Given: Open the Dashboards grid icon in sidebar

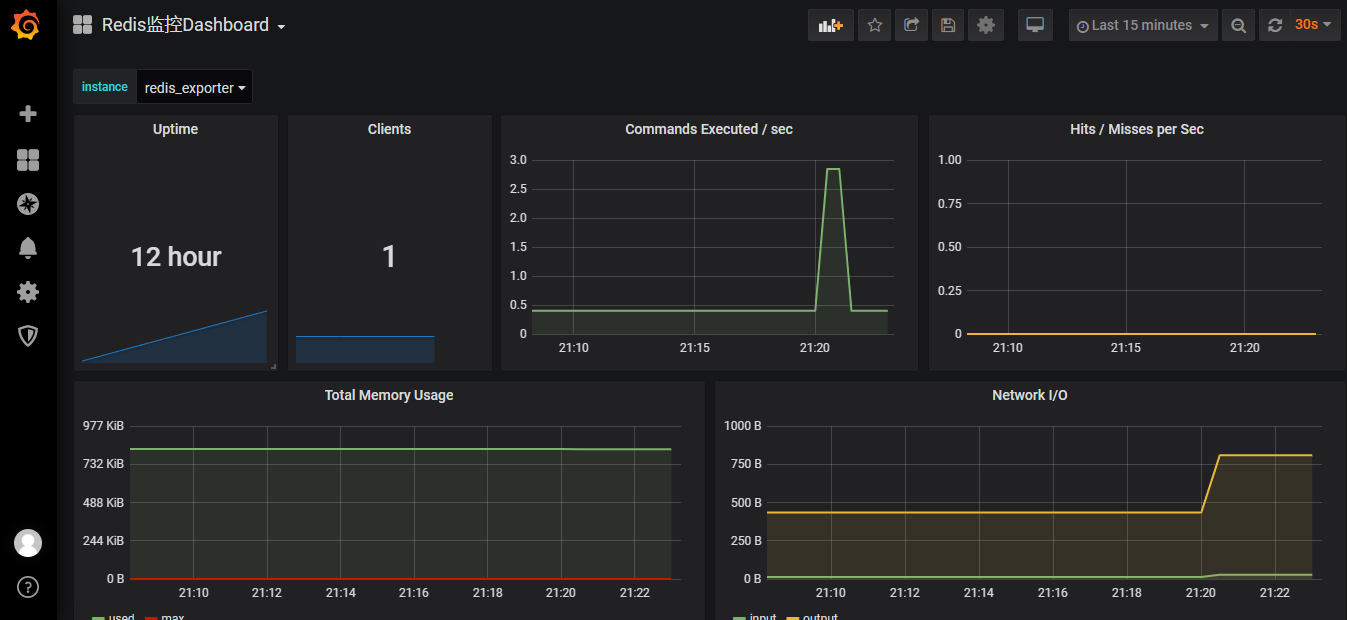Looking at the screenshot, I should pyautogui.click(x=28, y=160).
